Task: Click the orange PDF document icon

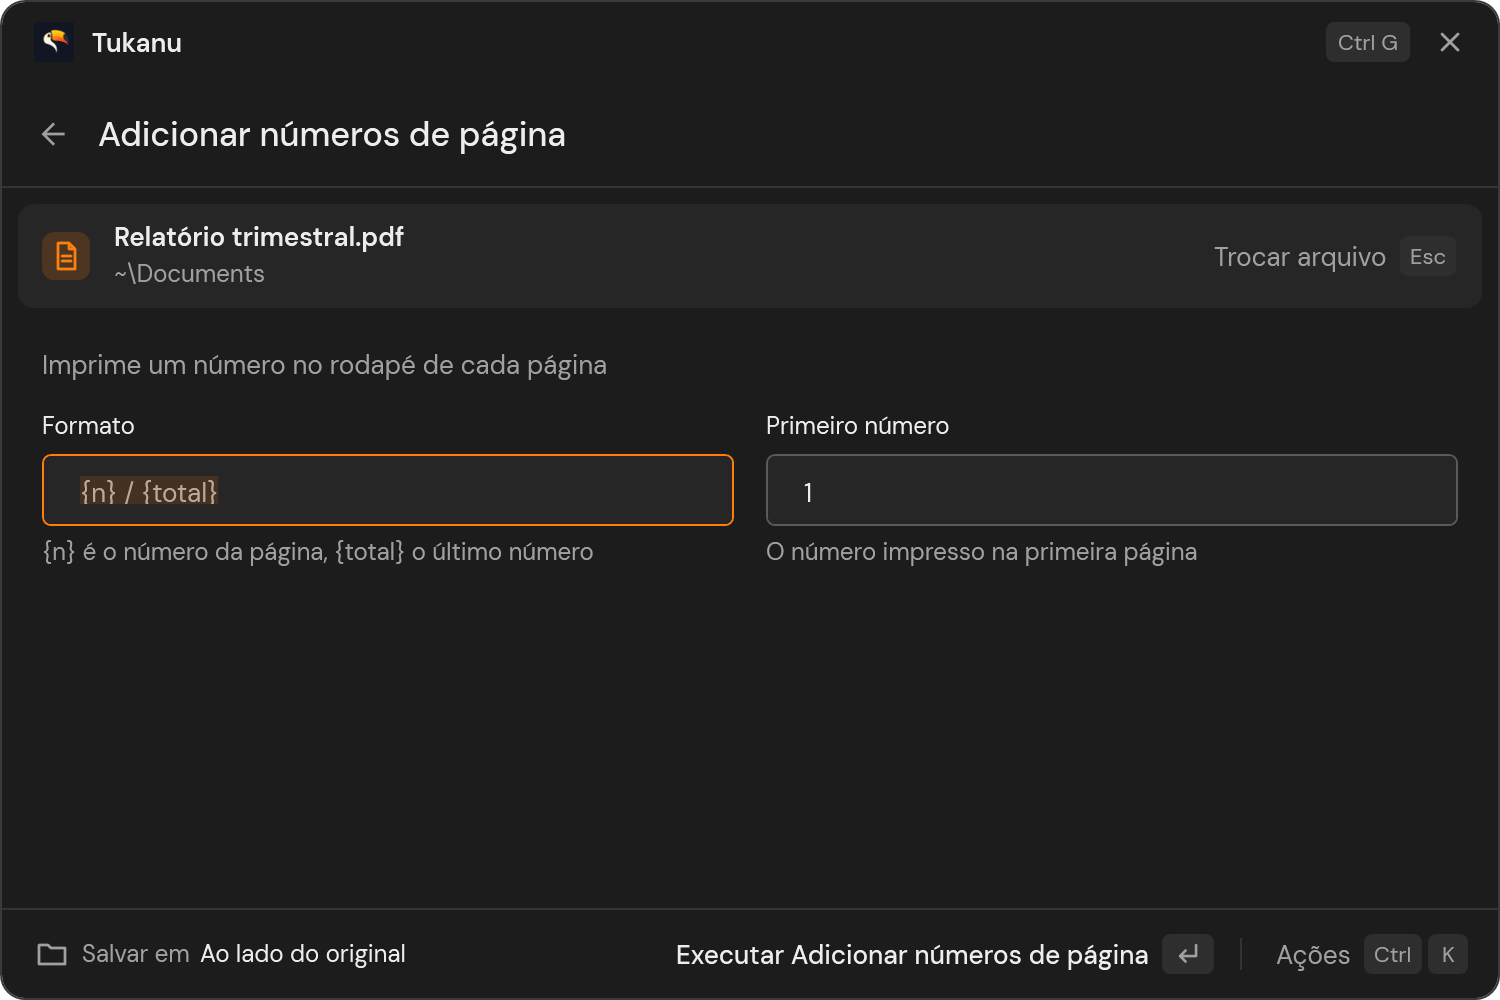Action: pyautogui.click(x=66, y=256)
